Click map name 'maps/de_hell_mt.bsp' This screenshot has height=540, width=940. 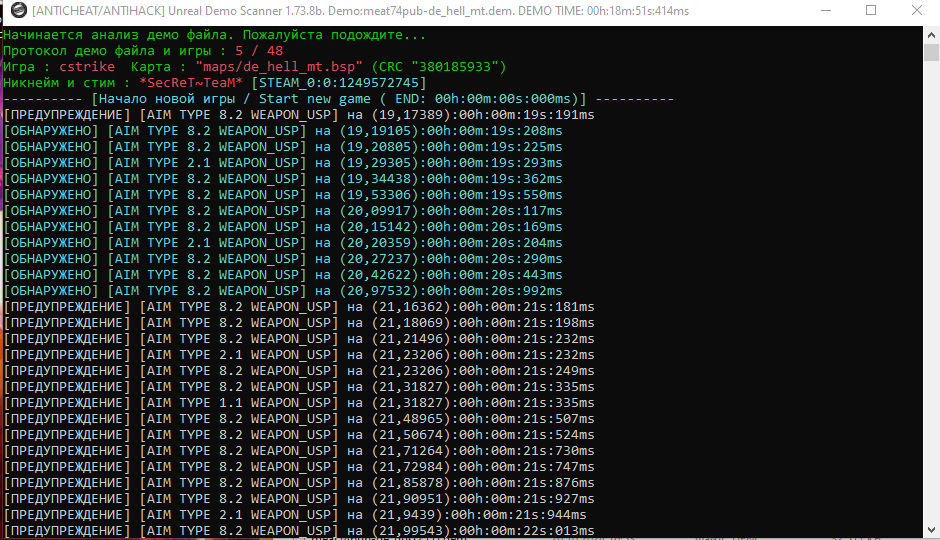(279, 67)
